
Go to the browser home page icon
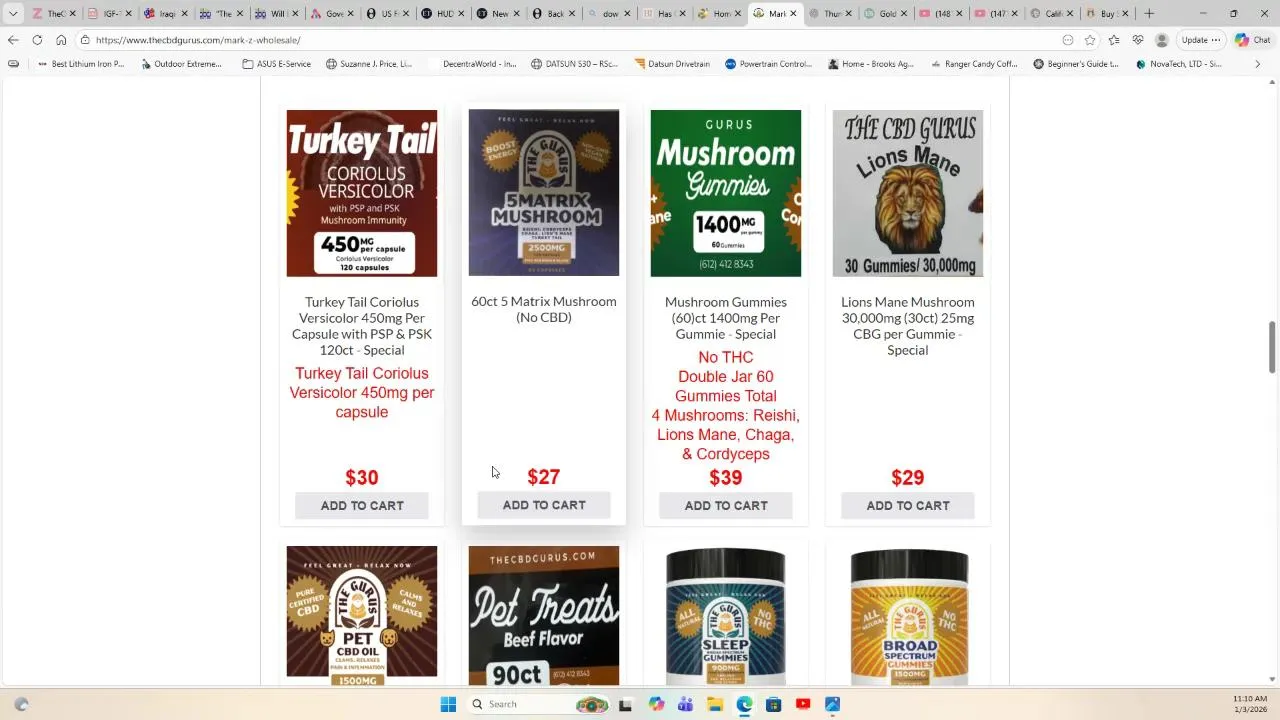pos(61,40)
